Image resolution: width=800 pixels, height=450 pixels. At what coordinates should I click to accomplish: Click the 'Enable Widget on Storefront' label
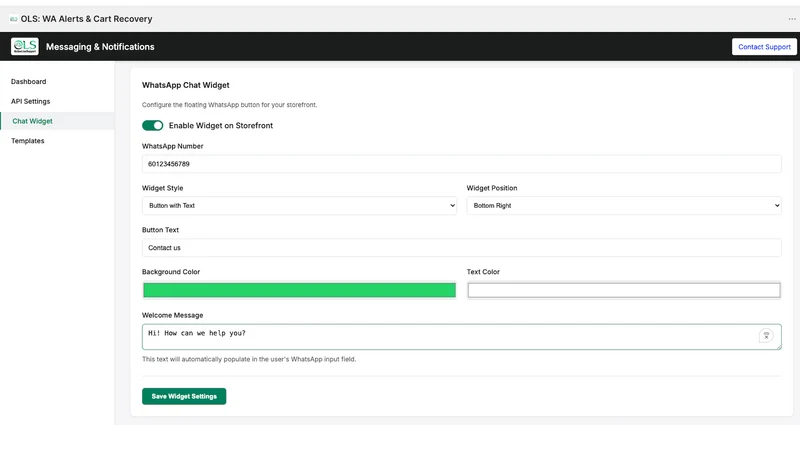221,126
